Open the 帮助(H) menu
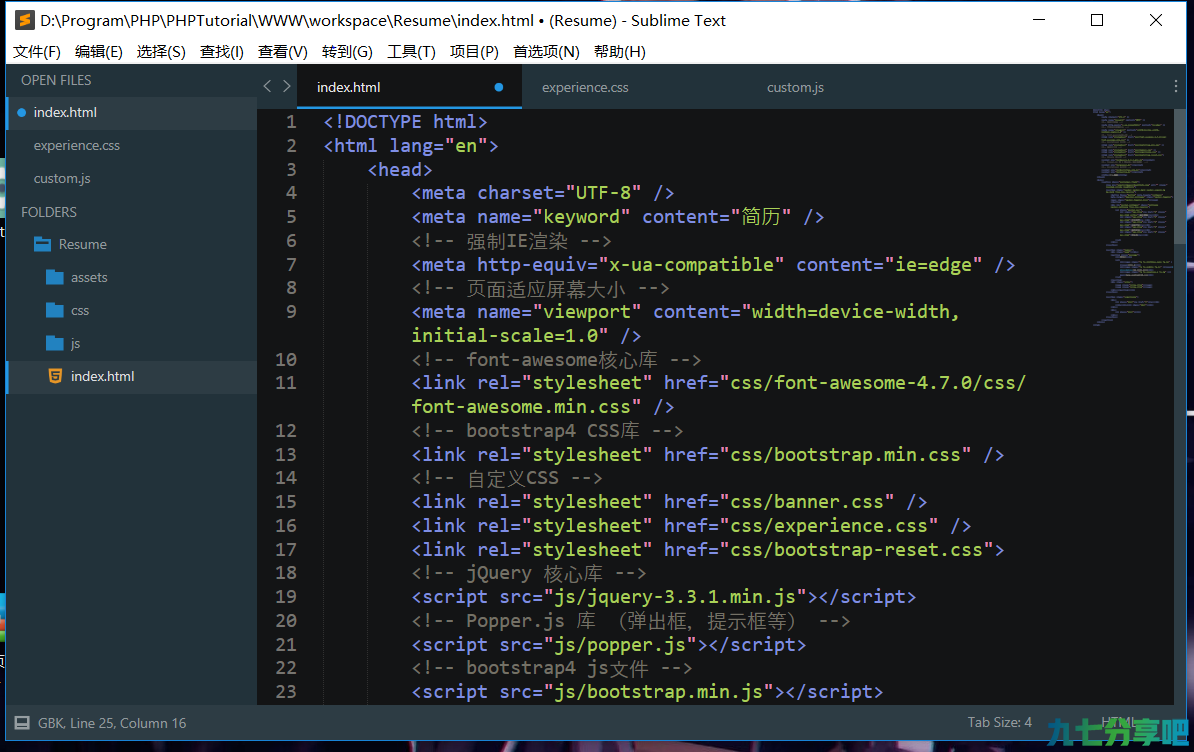 pyautogui.click(x=620, y=52)
